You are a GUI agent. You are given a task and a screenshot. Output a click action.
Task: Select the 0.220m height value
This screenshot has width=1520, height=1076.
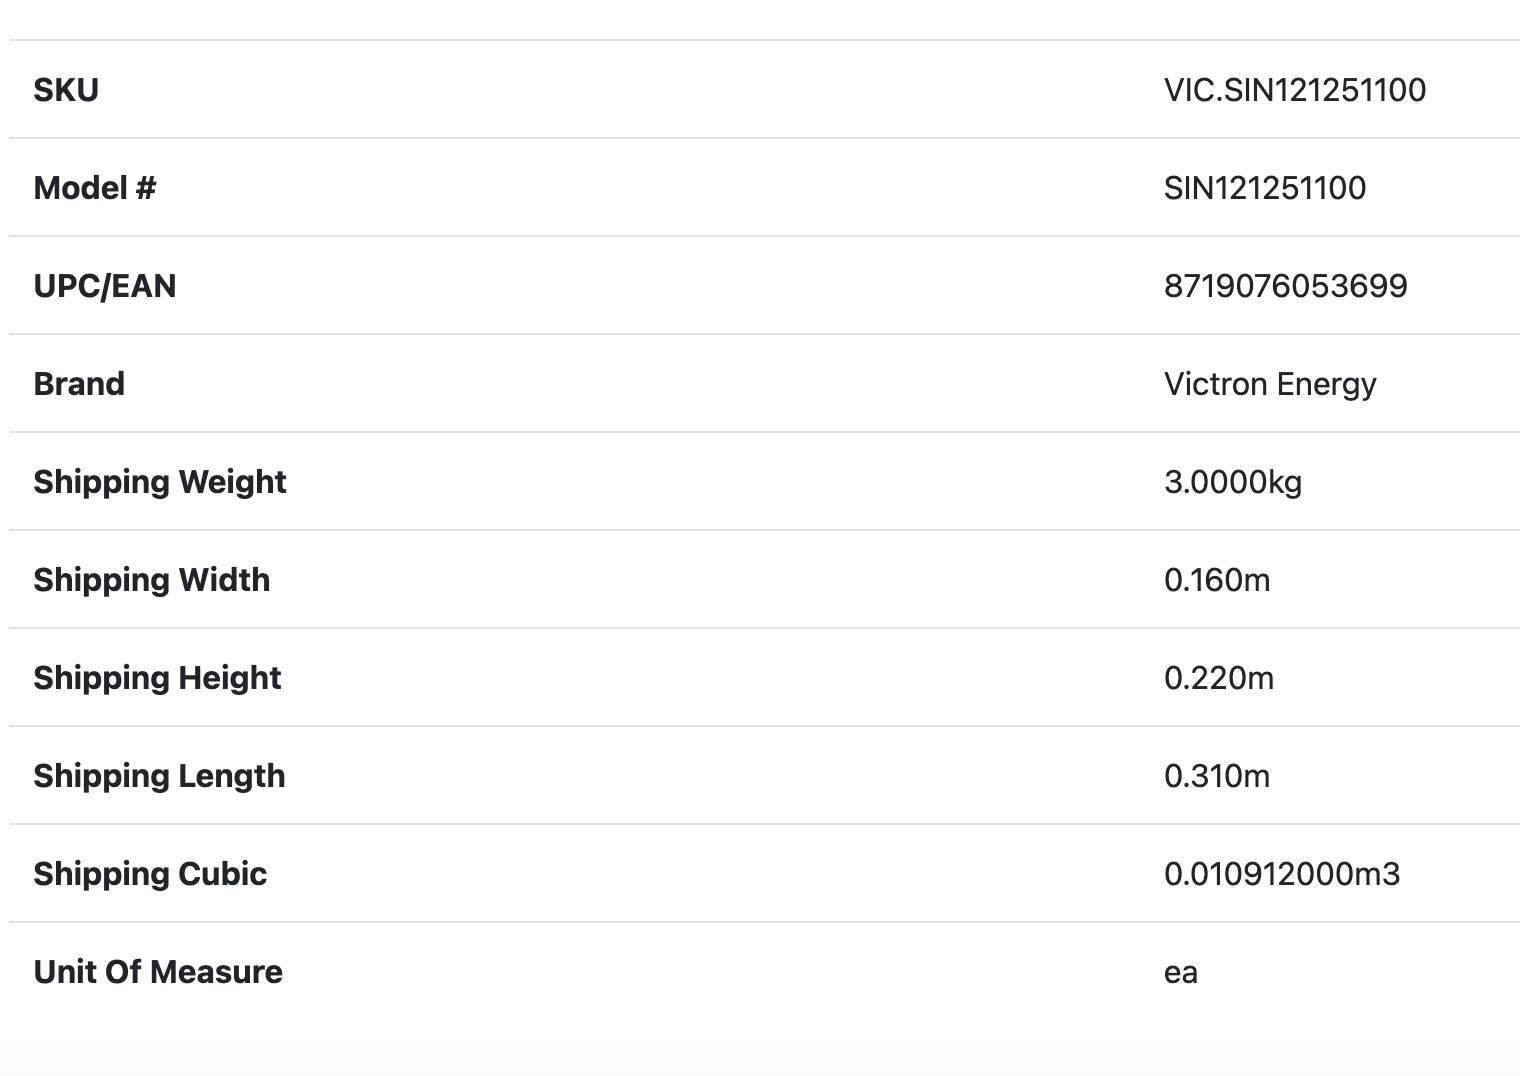coord(1219,678)
